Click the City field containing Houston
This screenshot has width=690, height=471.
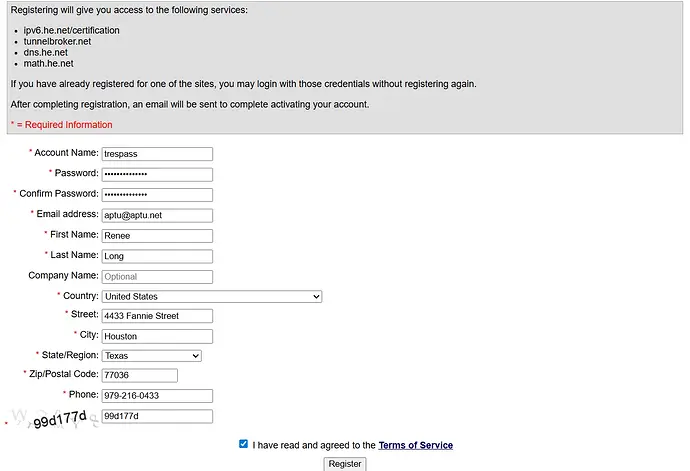157,336
